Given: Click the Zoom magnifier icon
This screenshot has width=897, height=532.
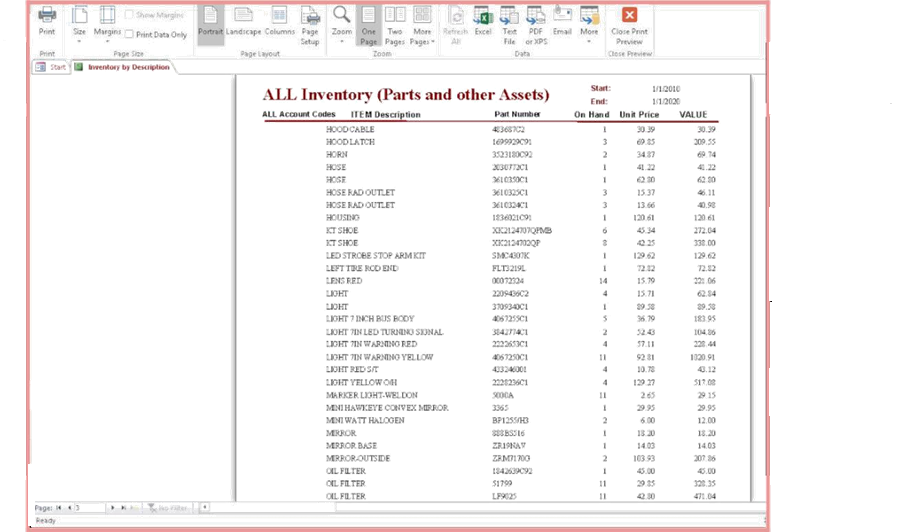Looking at the screenshot, I should [x=342, y=15].
